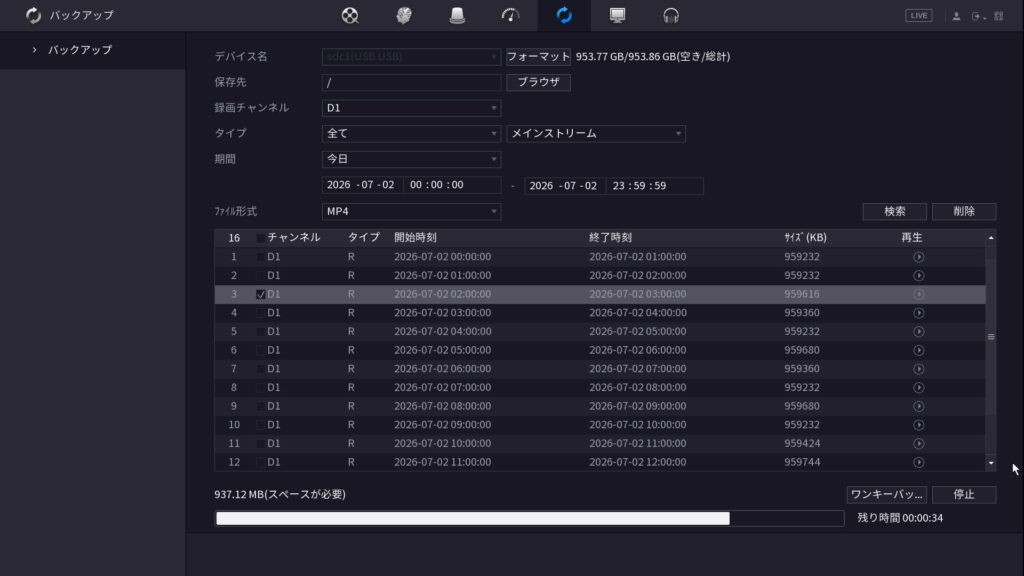Viewport: 1024px width, 576px height.
Task: Toggle the select-all checkbox in header
Action: point(261,238)
